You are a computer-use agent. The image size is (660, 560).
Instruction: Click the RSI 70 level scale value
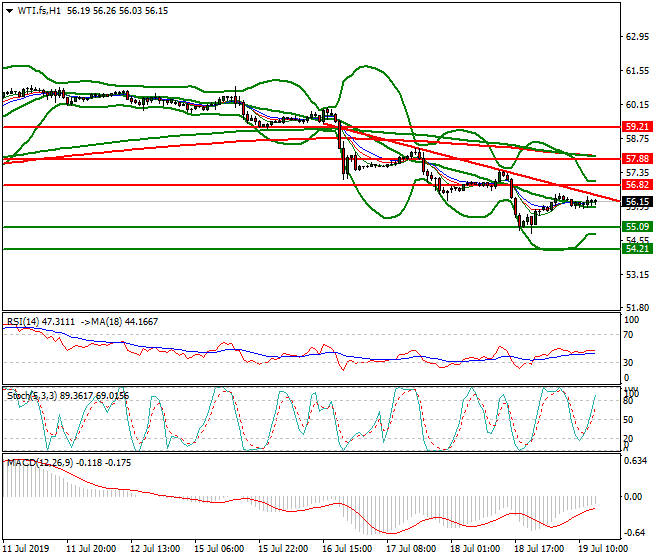pyautogui.click(x=628, y=335)
